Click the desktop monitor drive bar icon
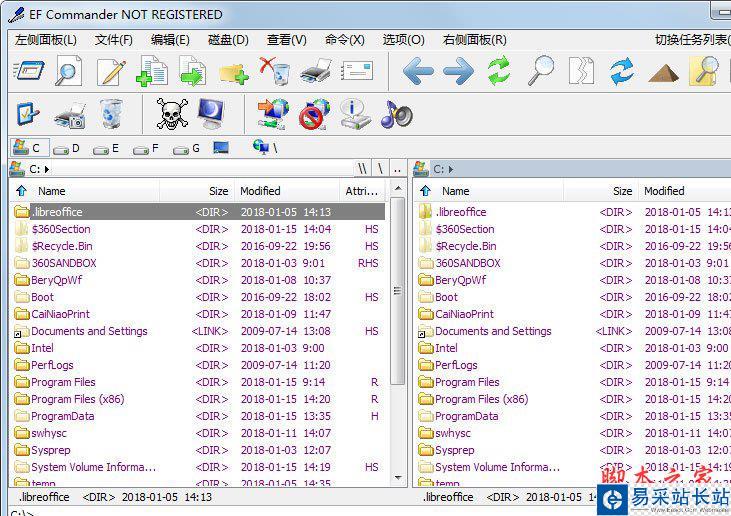731x516 pixels. point(221,148)
